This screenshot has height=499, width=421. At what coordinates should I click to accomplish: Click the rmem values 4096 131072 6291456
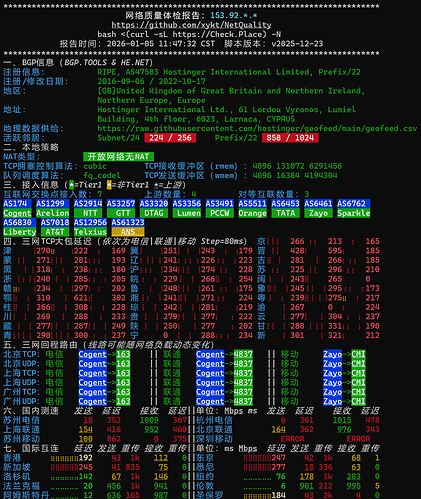[297, 166]
